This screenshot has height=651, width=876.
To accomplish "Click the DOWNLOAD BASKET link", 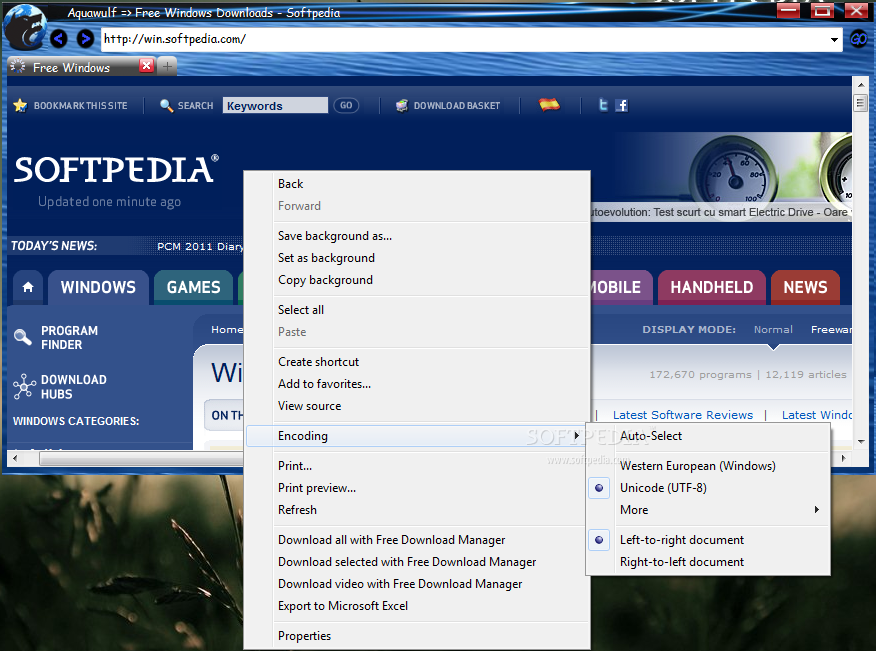I will [x=456, y=106].
